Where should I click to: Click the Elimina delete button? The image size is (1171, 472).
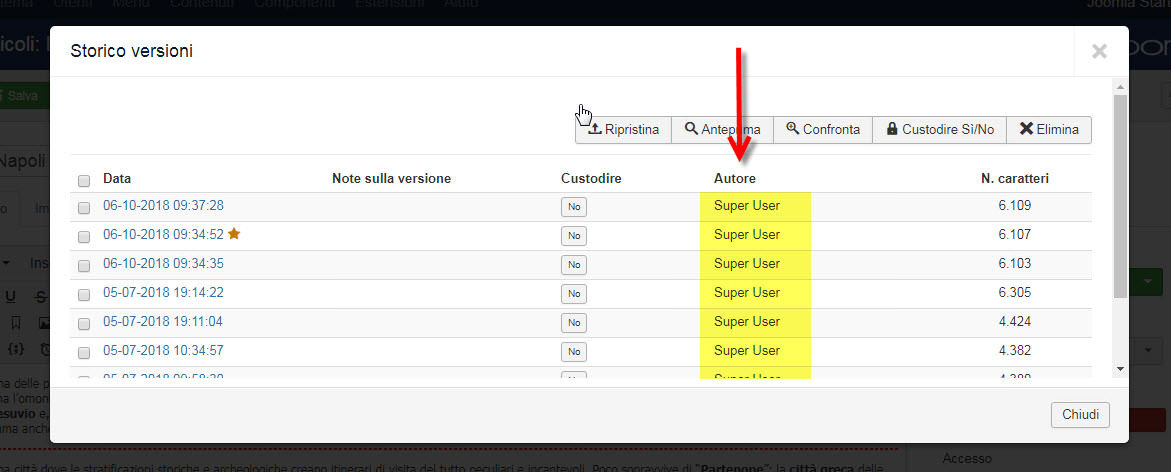pyautogui.click(x=1049, y=130)
